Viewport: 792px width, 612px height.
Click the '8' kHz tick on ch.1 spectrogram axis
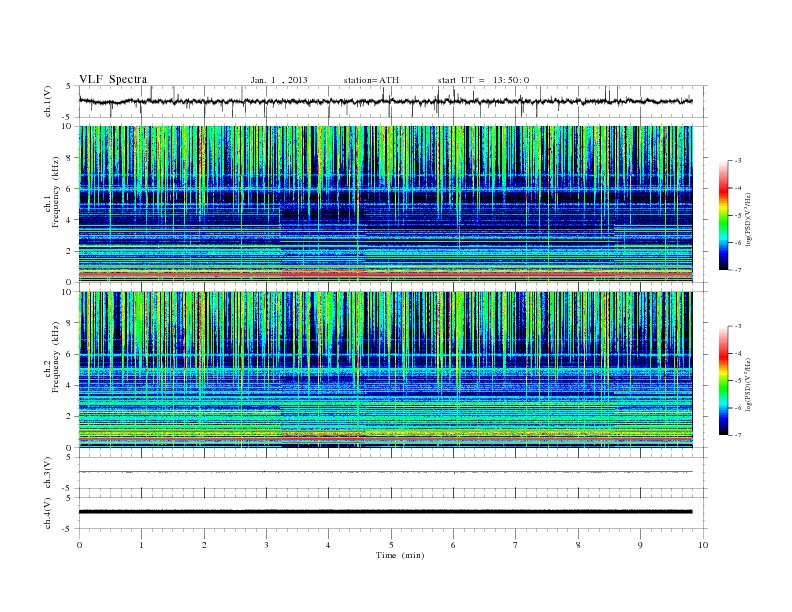(69, 158)
